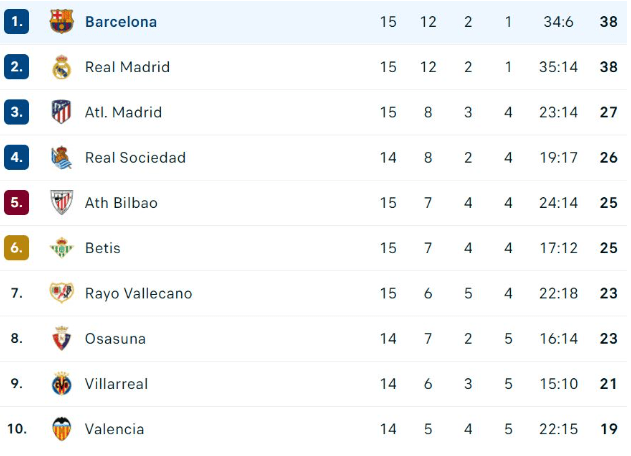Click the maroon rank 5 badge
This screenshot has width=631, height=456.
coord(16,202)
